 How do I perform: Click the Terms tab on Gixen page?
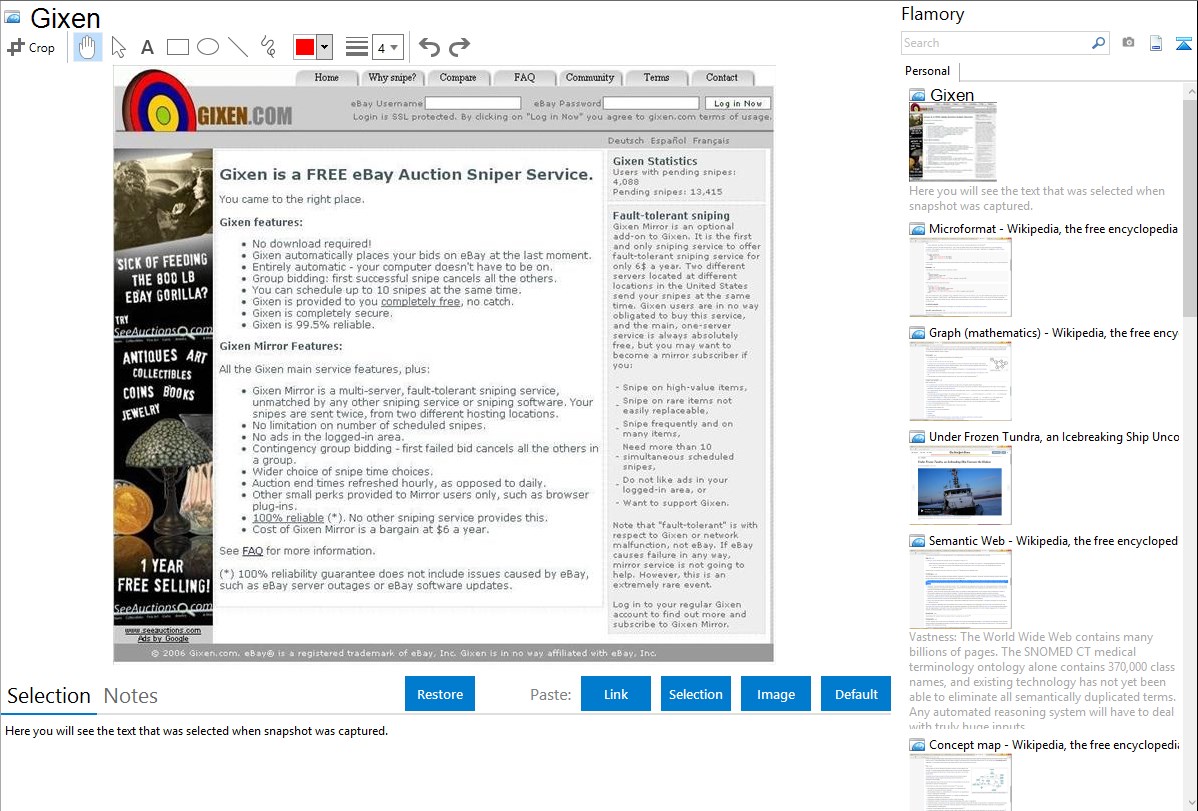coord(656,77)
